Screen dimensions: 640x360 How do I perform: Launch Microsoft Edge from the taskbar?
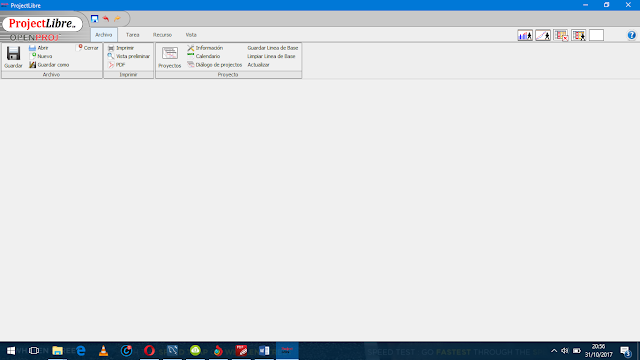[x=80, y=351]
